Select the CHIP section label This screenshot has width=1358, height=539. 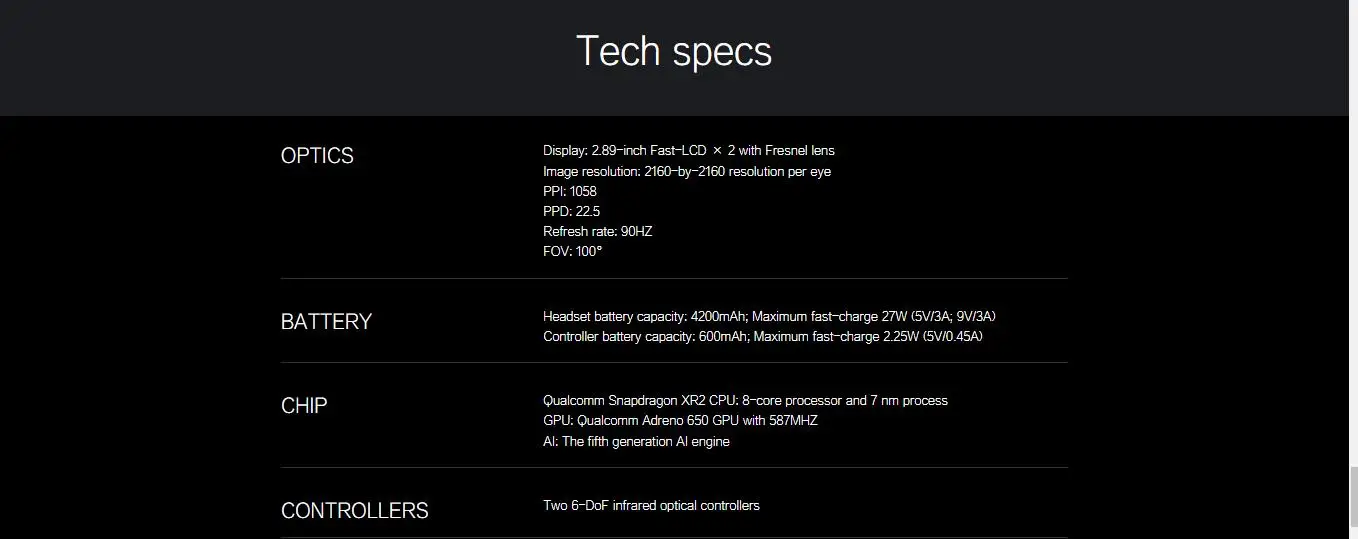304,406
